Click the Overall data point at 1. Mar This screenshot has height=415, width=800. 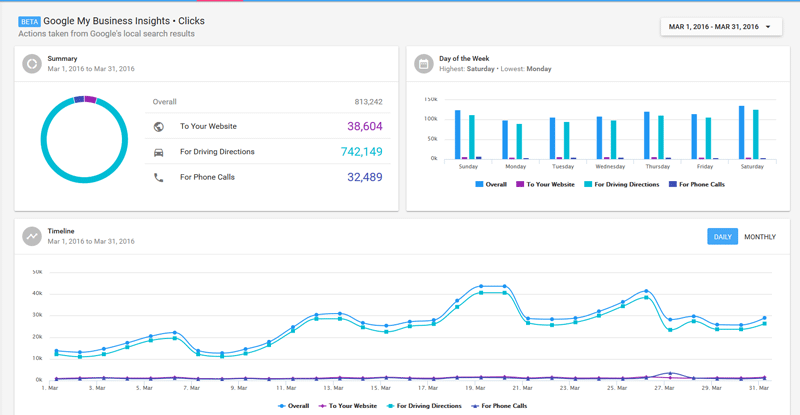(56, 351)
